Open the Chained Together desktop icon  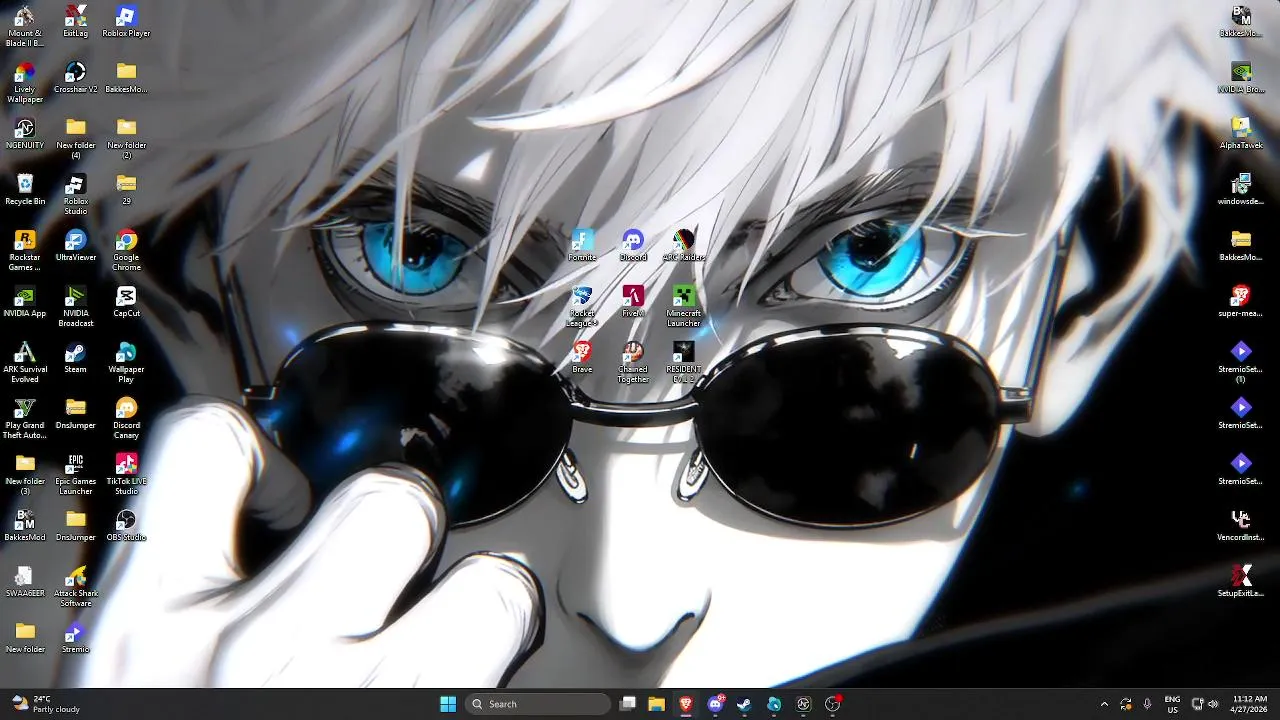point(633,363)
